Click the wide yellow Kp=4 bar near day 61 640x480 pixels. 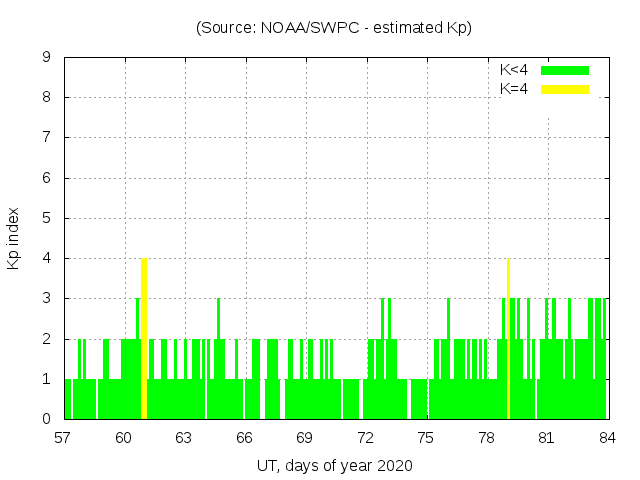(144, 338)
